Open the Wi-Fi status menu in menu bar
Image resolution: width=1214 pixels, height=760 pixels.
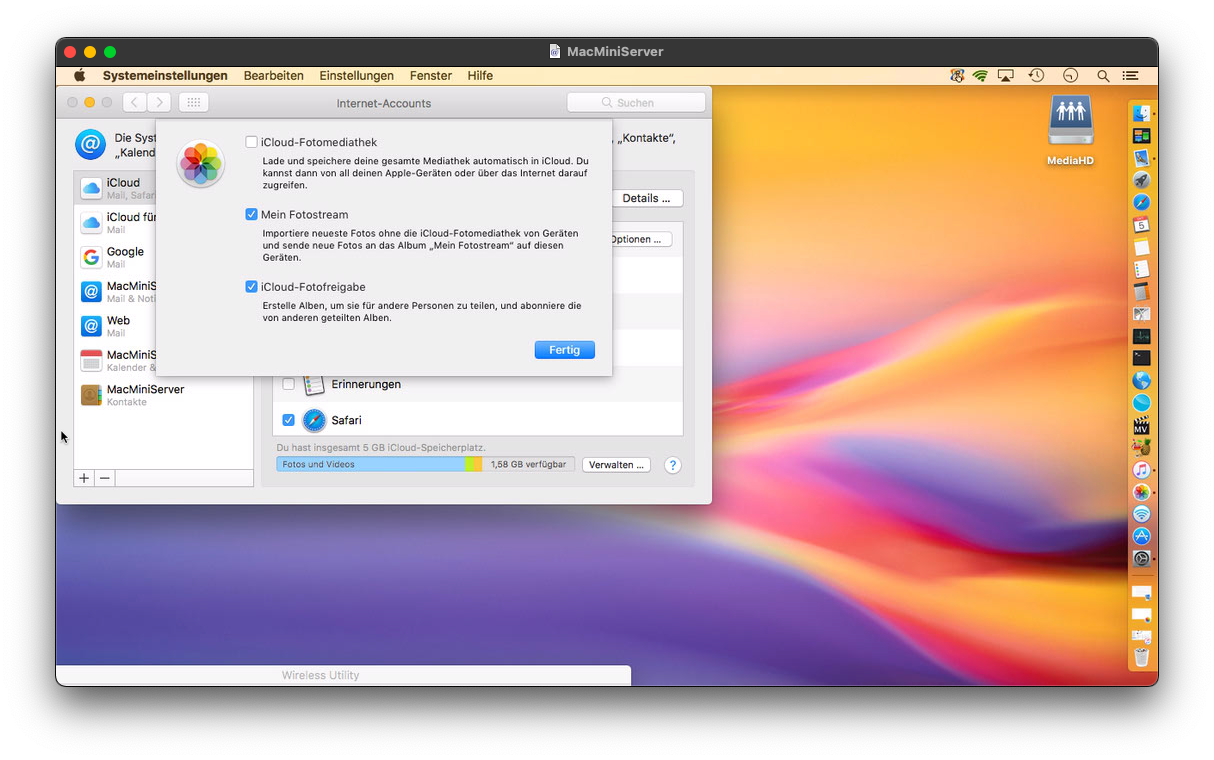click(x=980, y=76)
